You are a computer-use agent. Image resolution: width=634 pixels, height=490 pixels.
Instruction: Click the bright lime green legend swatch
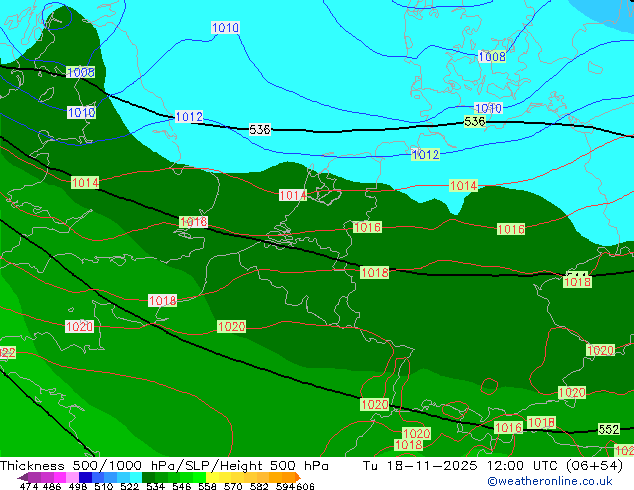(199, 477)
